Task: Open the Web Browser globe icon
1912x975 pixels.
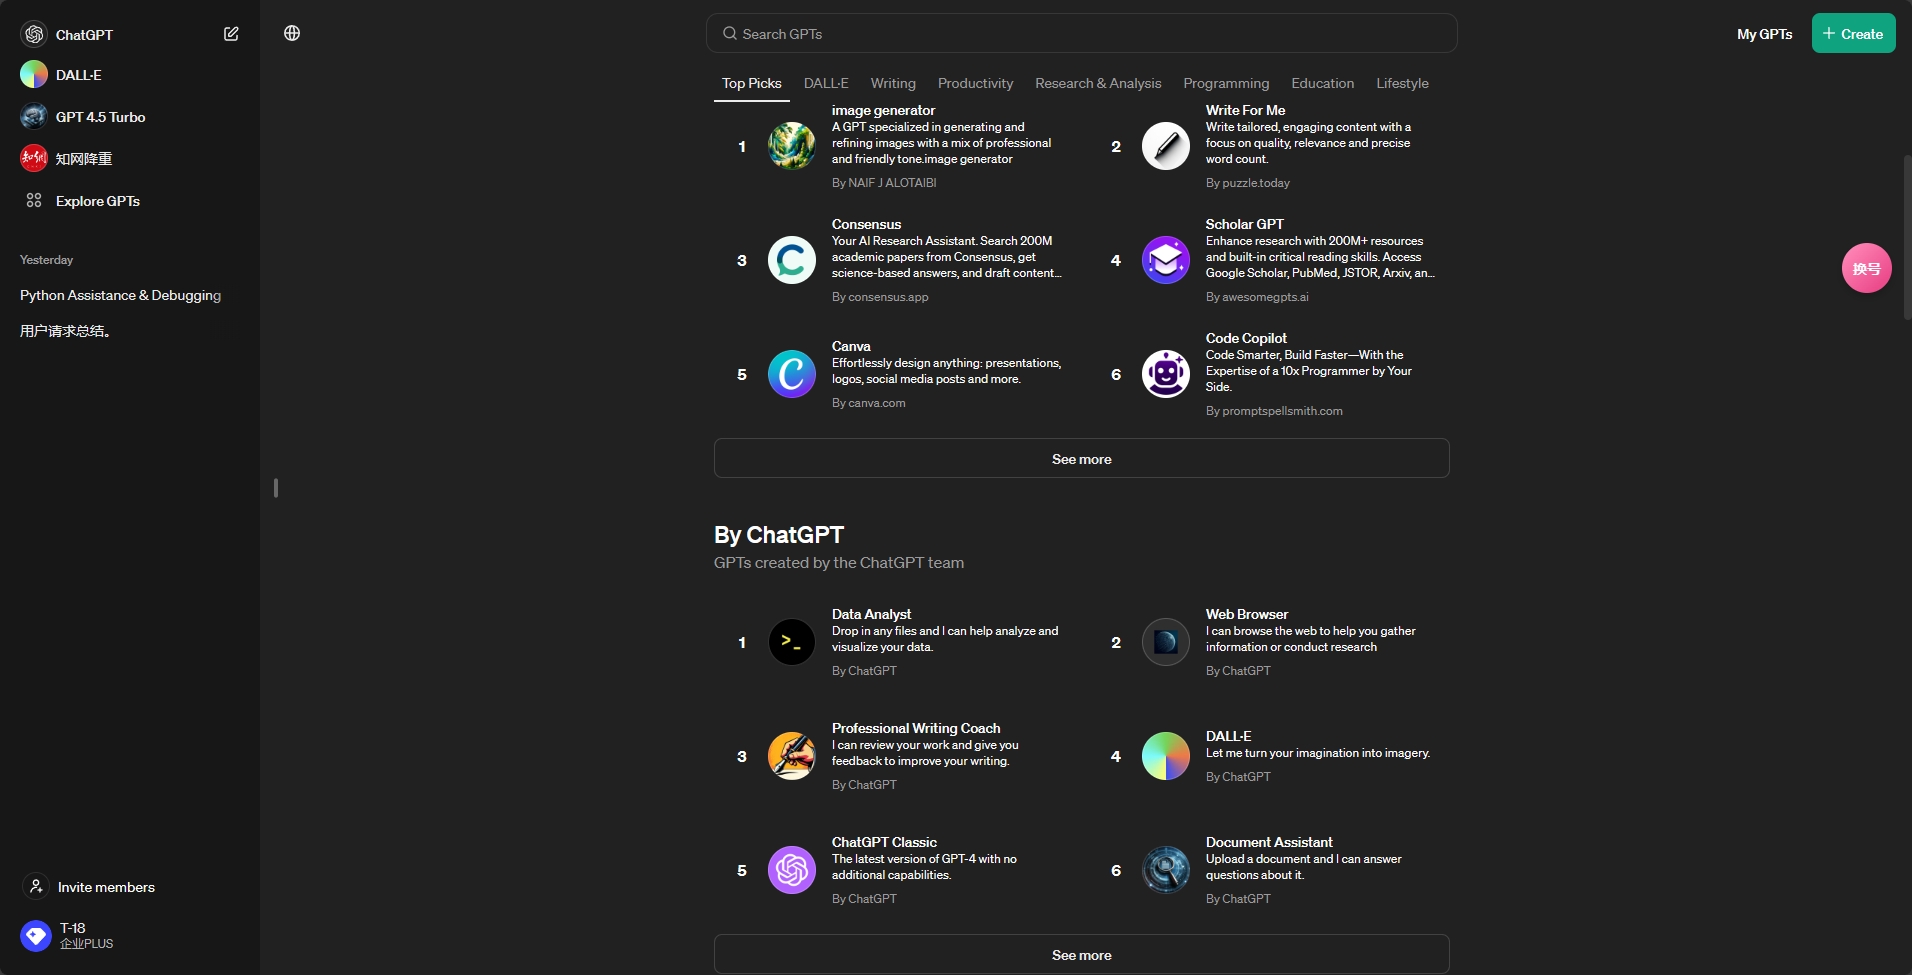Action: point(1166,642)
